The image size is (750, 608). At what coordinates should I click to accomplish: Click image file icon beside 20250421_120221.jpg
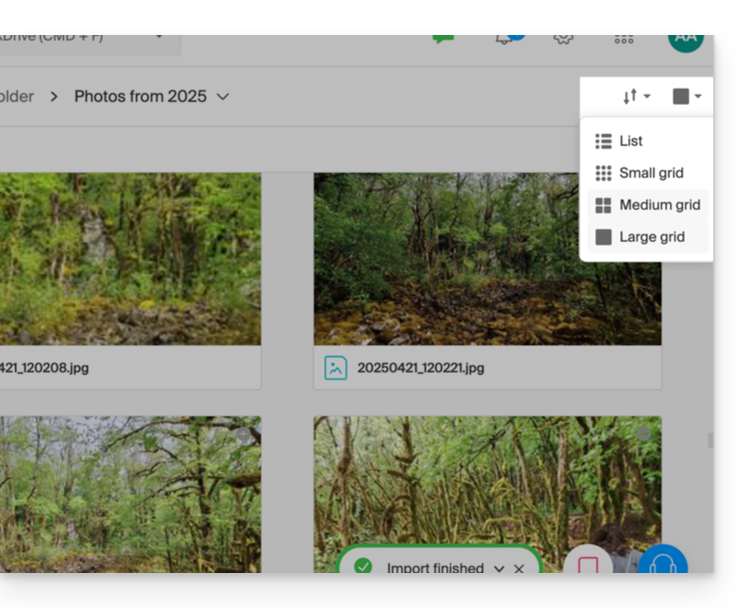tap(336, 368)
